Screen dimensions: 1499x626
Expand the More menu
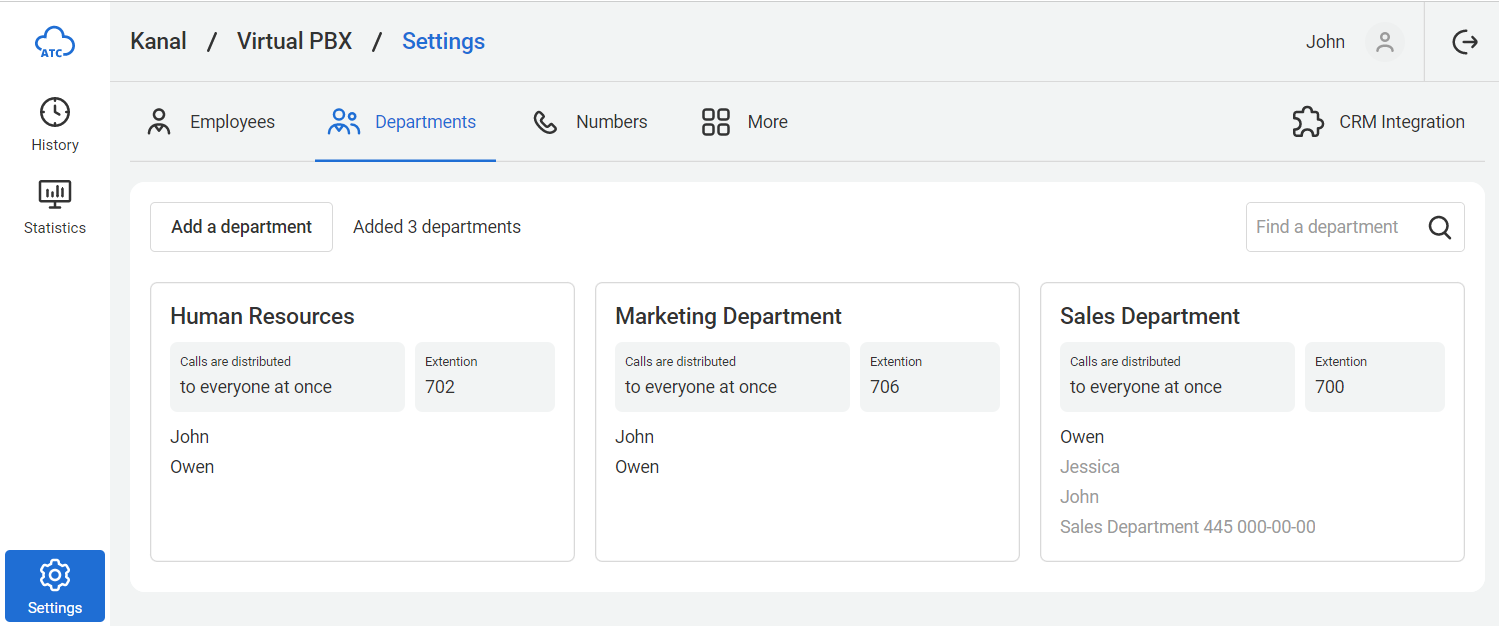[745, 122]
